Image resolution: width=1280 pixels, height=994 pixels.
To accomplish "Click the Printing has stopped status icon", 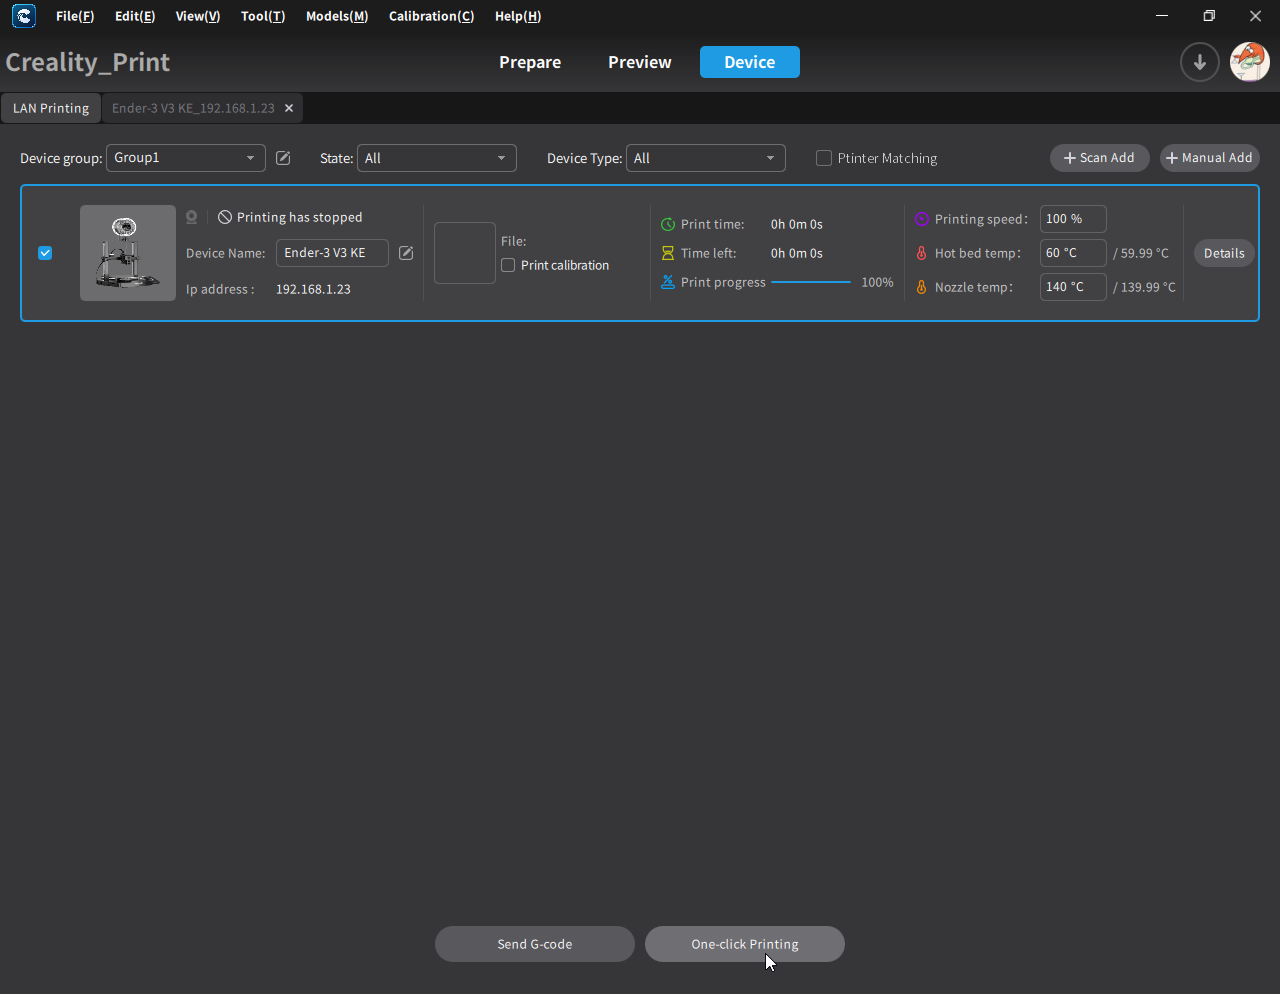I will point(225,217).
